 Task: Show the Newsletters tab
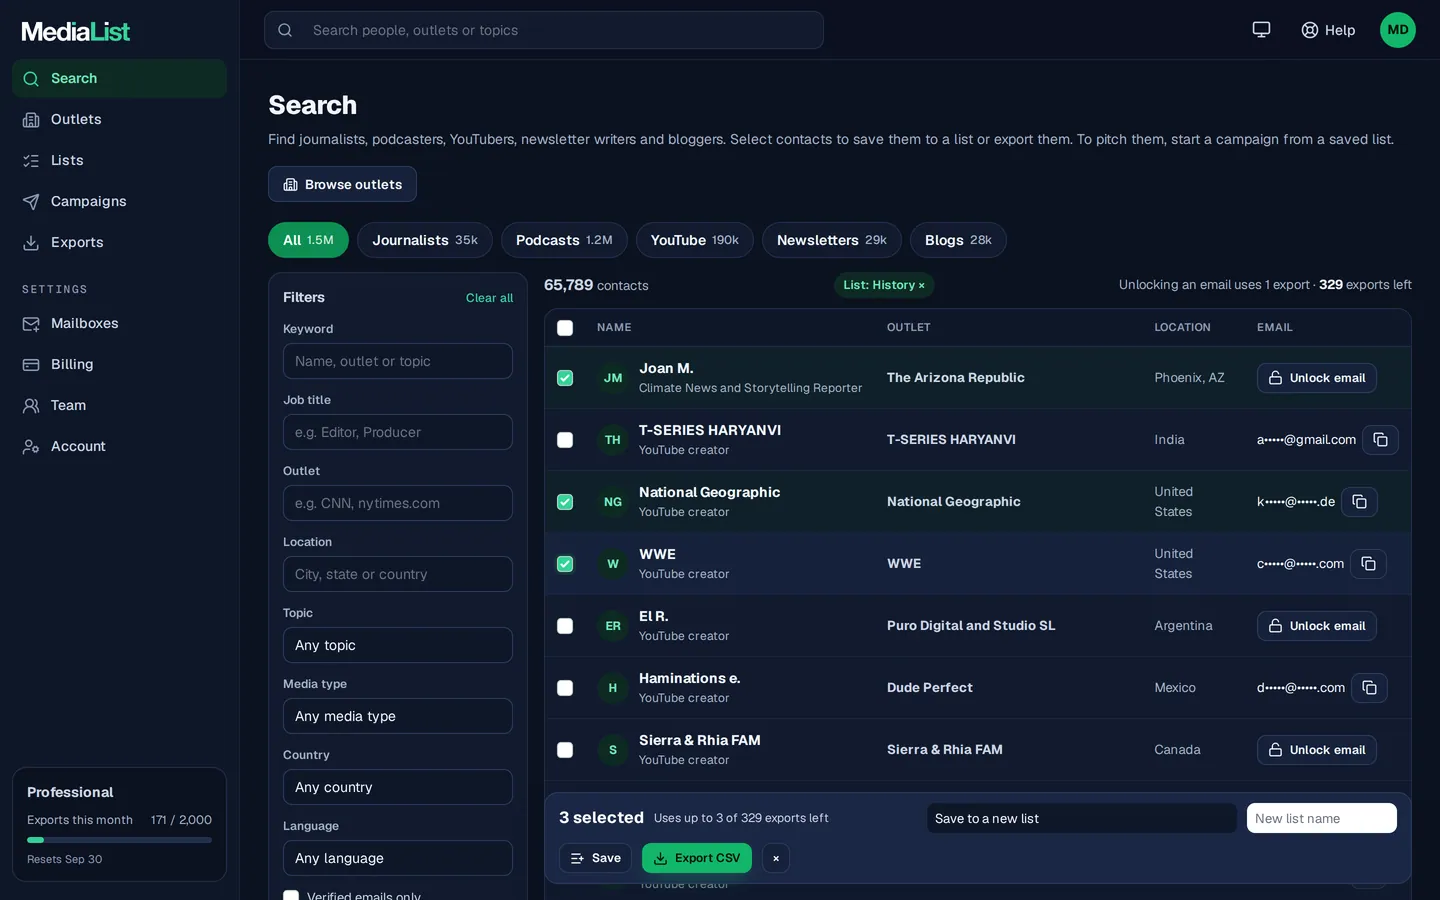coord(832,240)
